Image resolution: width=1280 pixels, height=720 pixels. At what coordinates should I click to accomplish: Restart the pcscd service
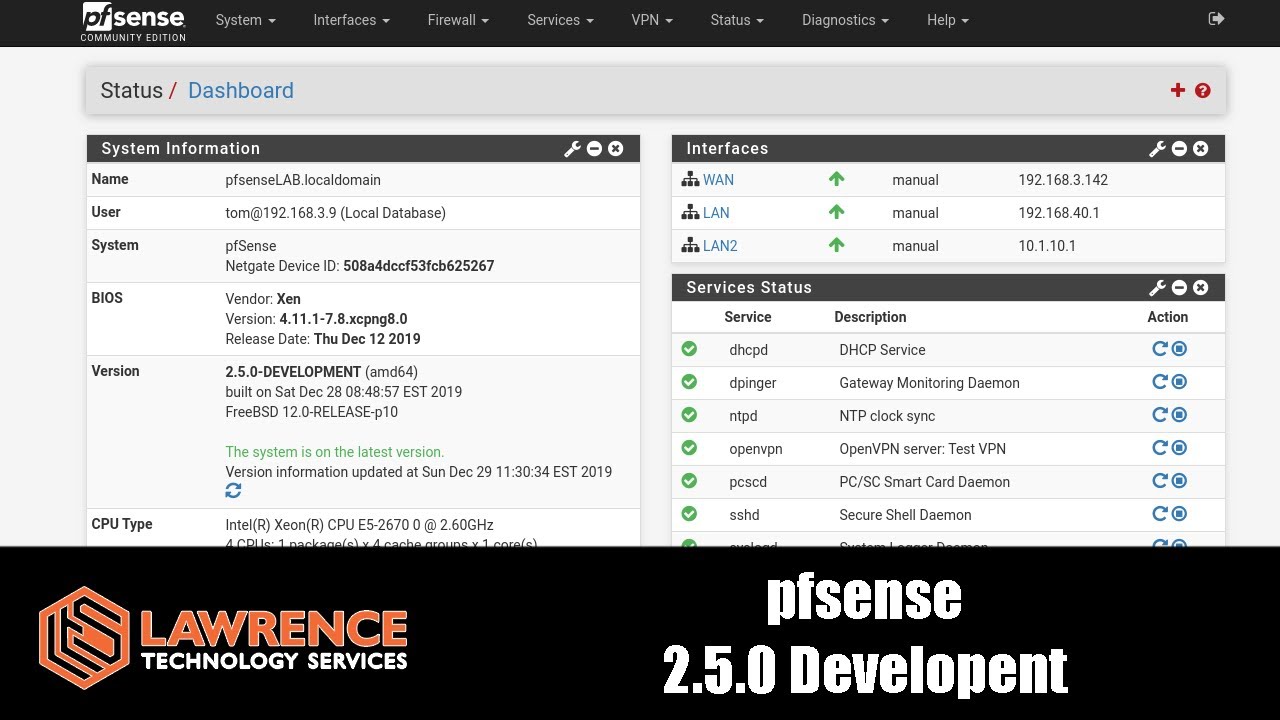[x=1160, y=481]
